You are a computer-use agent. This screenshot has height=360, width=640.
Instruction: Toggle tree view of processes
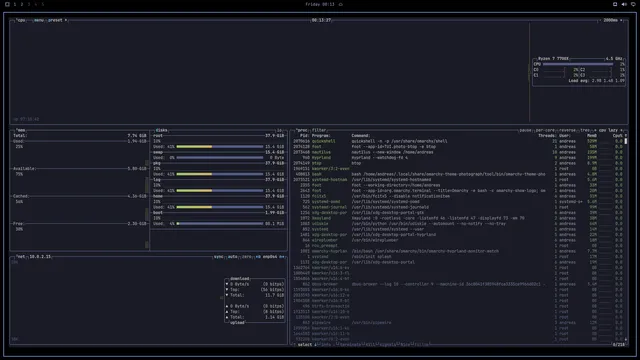click(585, 130)
